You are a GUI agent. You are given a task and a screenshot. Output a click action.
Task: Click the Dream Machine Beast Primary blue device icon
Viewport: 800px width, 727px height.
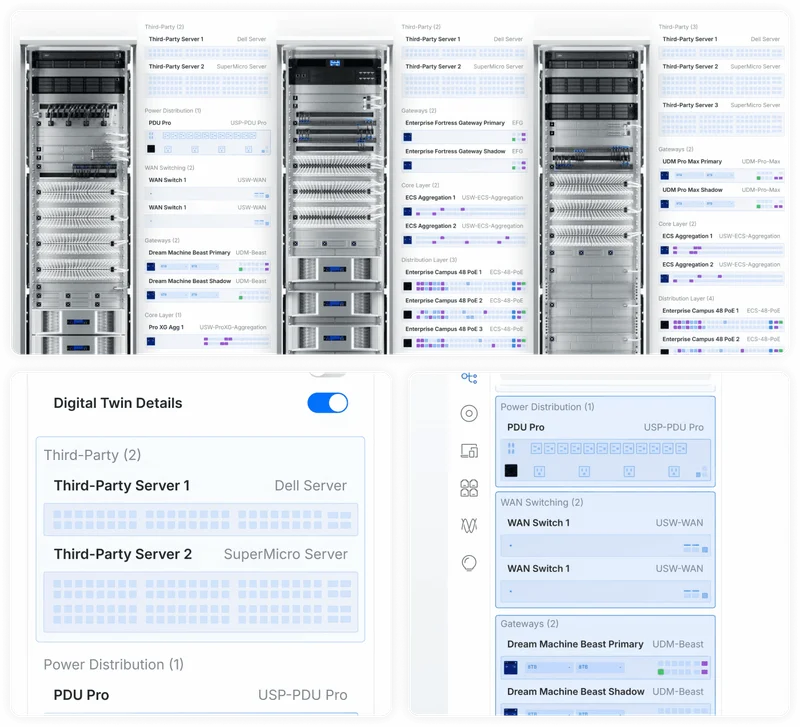tap(511, 667)
